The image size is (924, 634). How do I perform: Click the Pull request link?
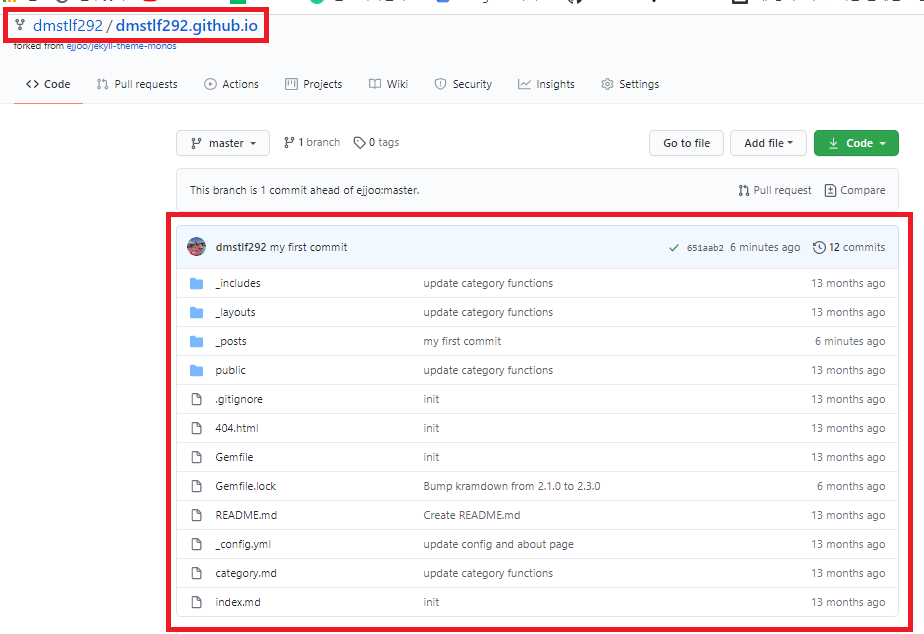[x=775, y=190]
